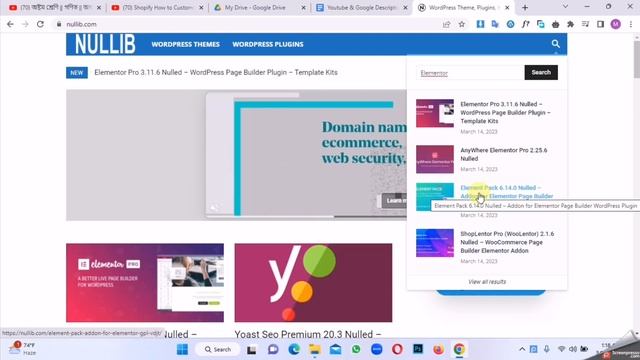The image size is (640, 360).
Task: Show hidden system tray icons chevron
Action: pyautogui.click(x=522, y=349)
